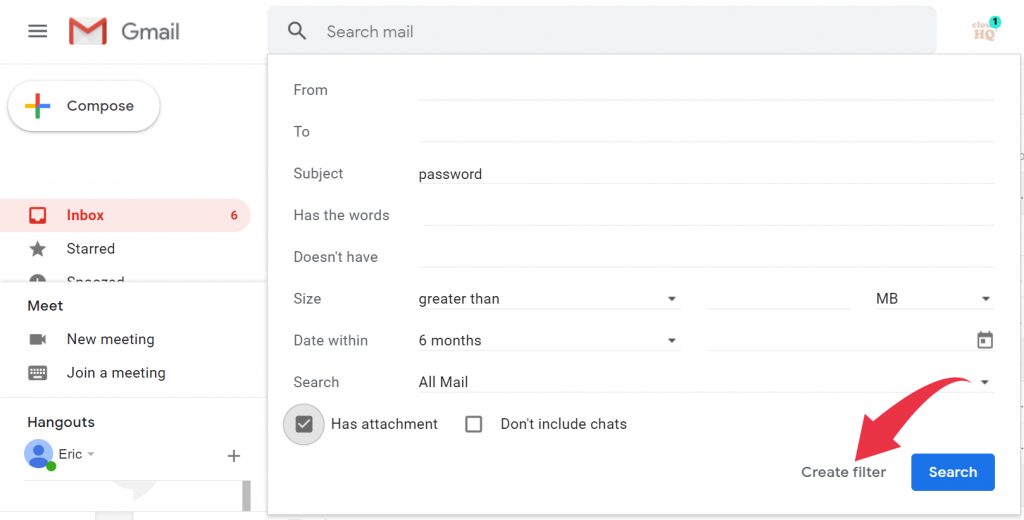
Task: Enable the Don't include chats checkbox
Action: (473, 424)
